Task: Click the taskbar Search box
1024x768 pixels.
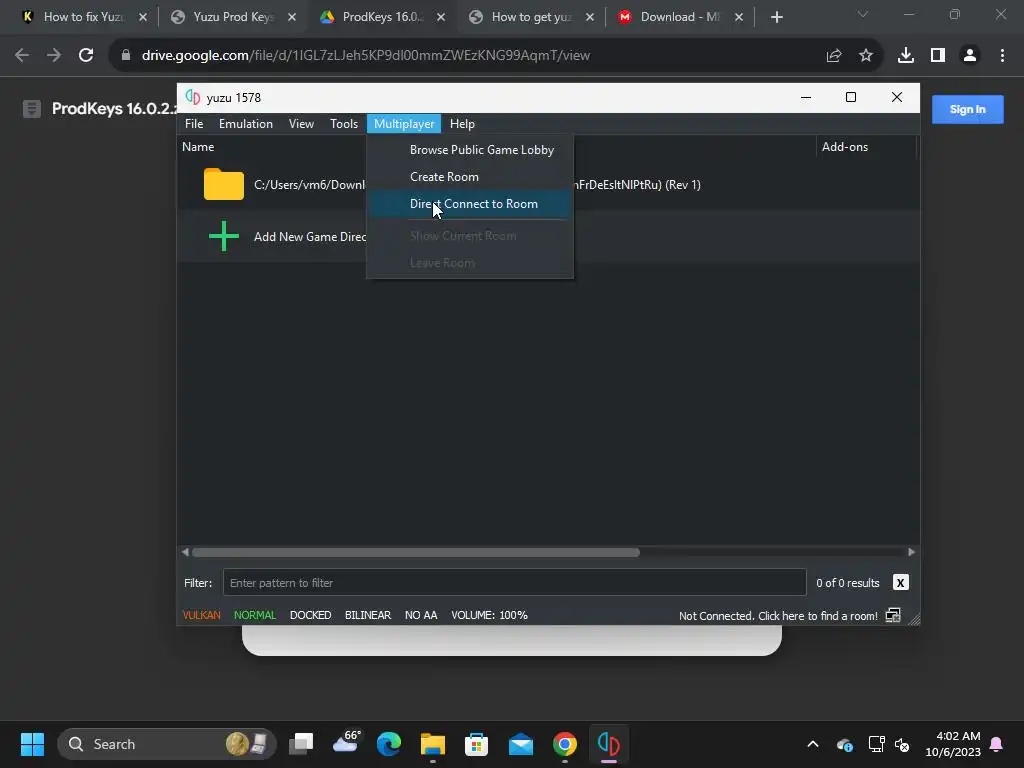Action: pos(167,744)
